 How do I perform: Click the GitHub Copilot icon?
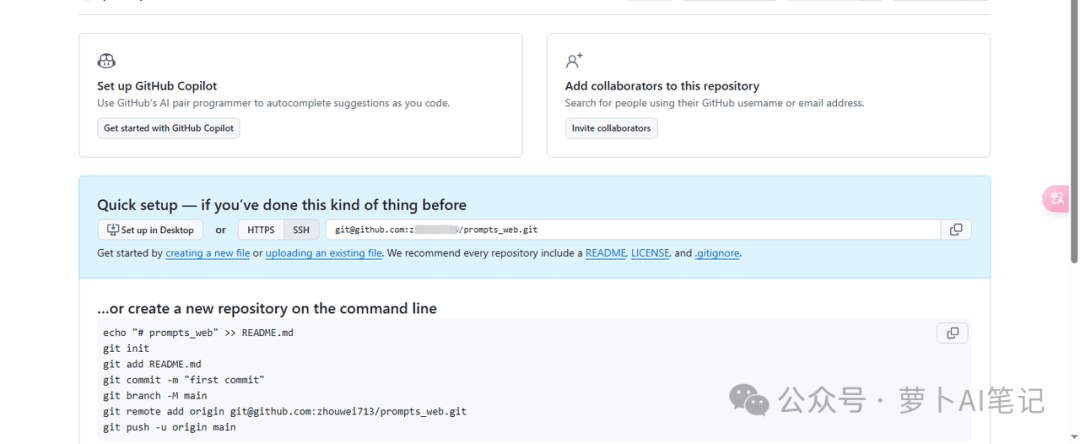106,61
